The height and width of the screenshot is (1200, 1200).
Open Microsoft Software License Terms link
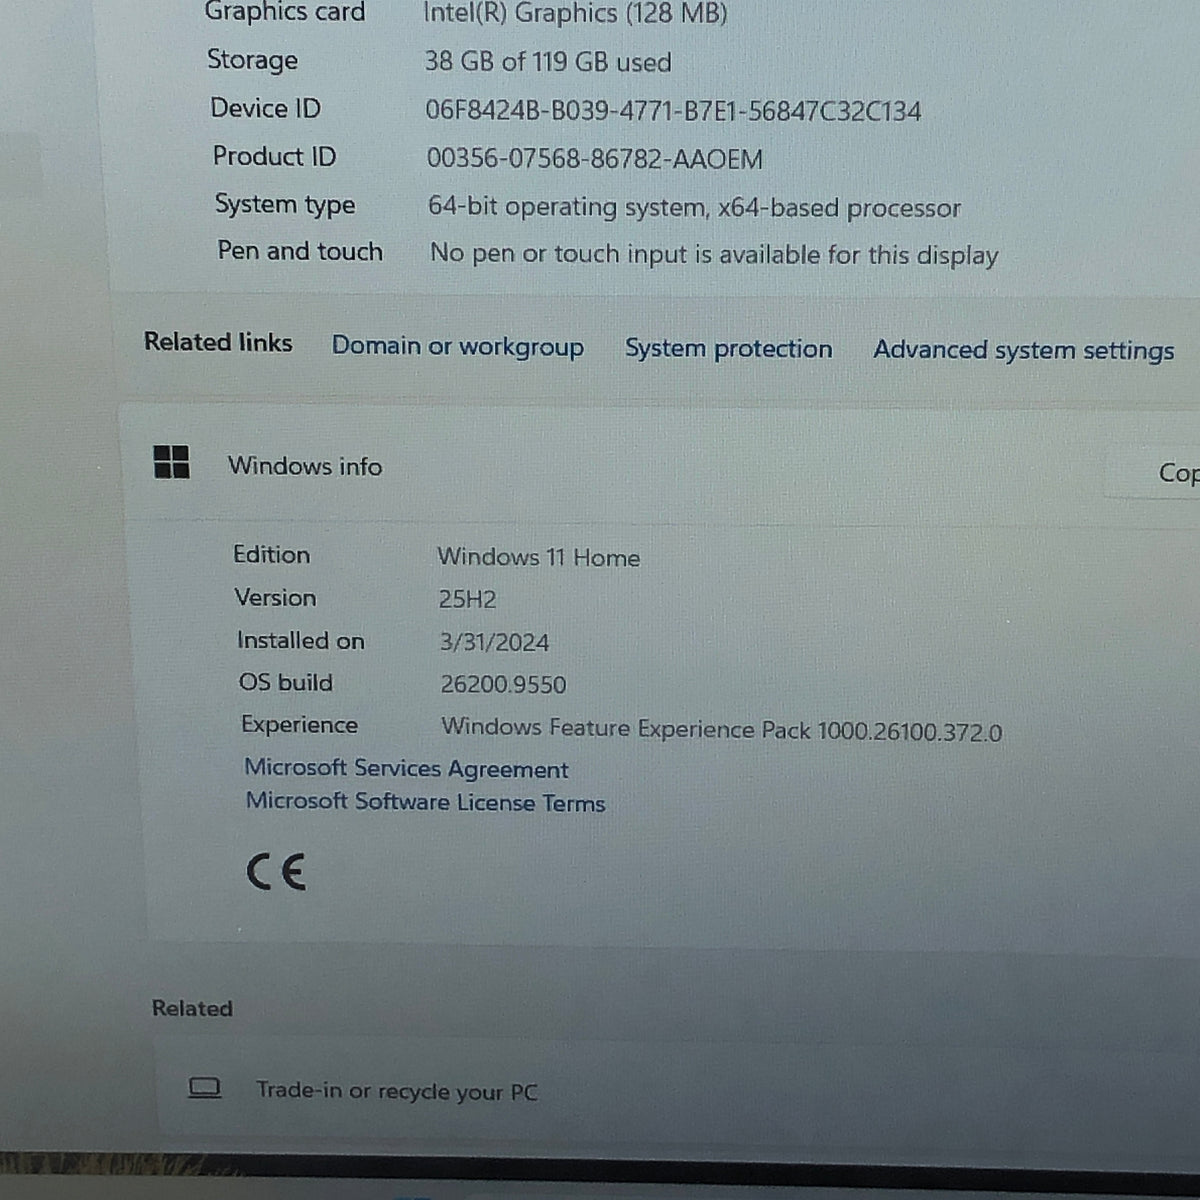[x=425, y=802]
